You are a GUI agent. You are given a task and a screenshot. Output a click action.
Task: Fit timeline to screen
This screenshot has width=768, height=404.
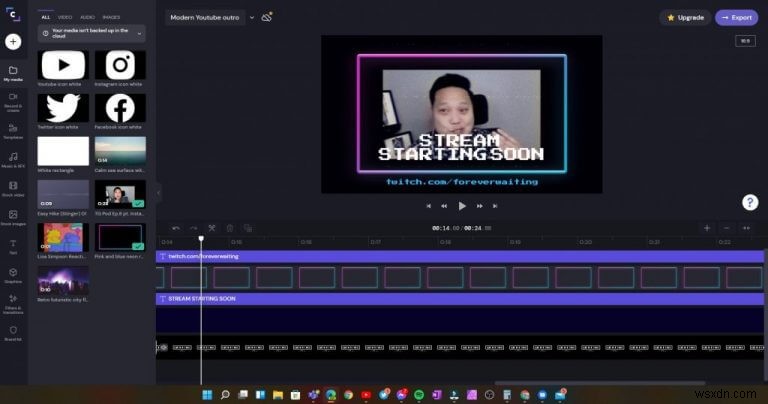pyautogui.click(x=746, y=228)
